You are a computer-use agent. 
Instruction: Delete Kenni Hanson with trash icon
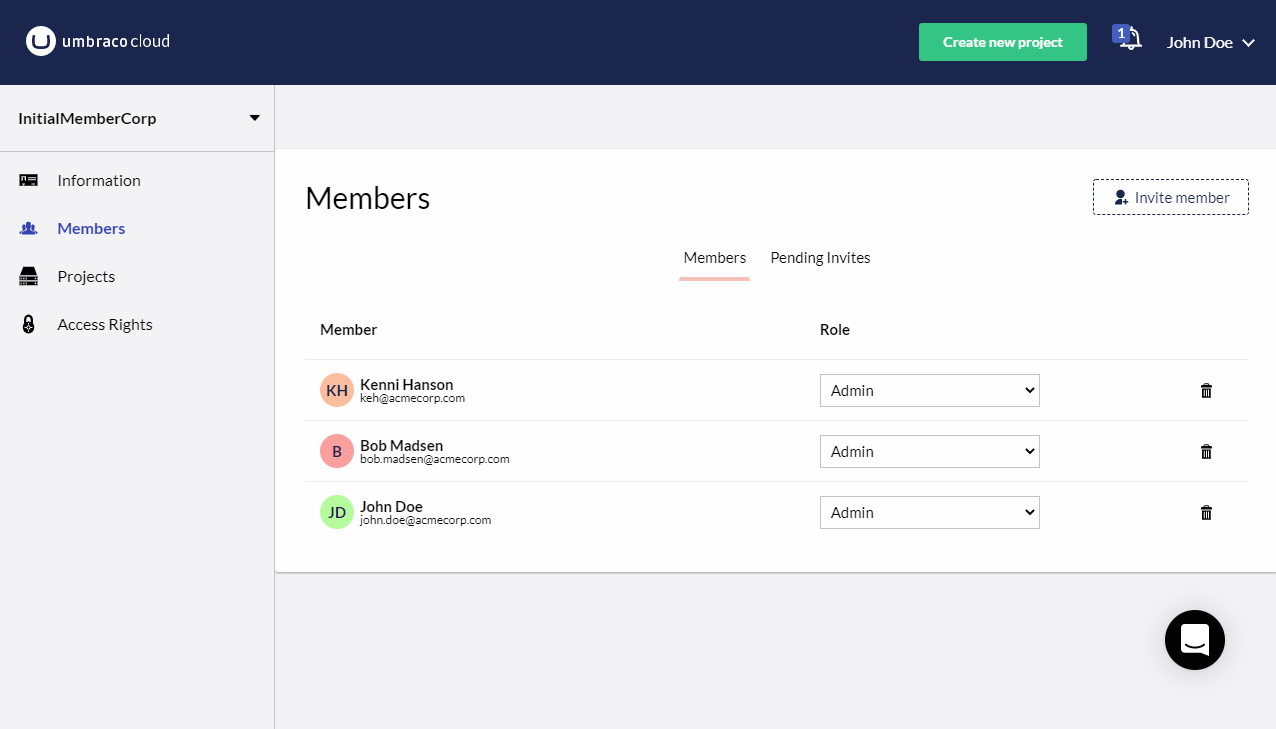pyautogui.click(x=1206, y=390)
